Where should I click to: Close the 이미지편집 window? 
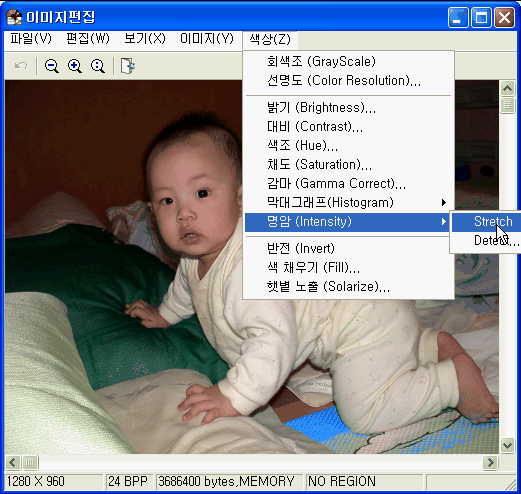504,18
